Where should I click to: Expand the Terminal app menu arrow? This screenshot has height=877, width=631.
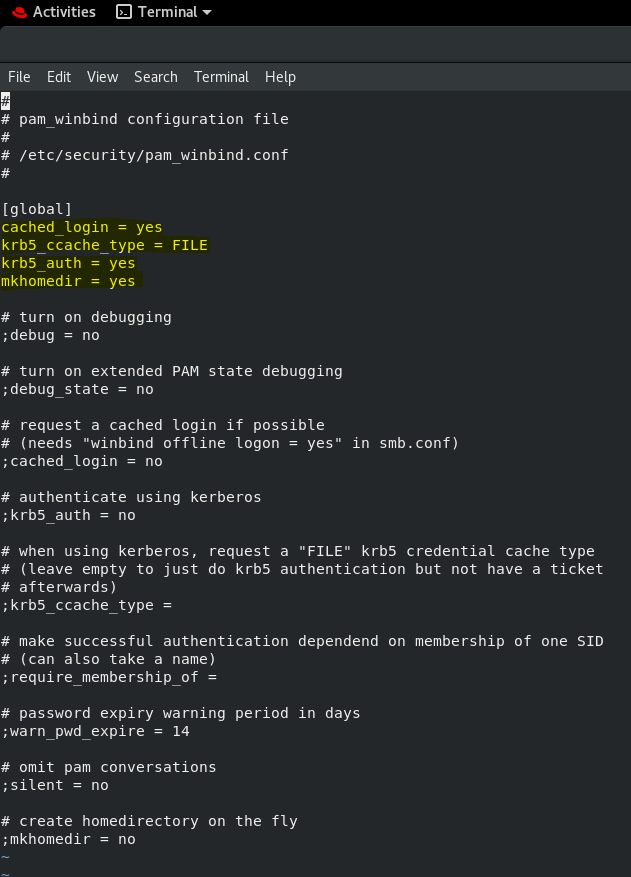[207, 13]
